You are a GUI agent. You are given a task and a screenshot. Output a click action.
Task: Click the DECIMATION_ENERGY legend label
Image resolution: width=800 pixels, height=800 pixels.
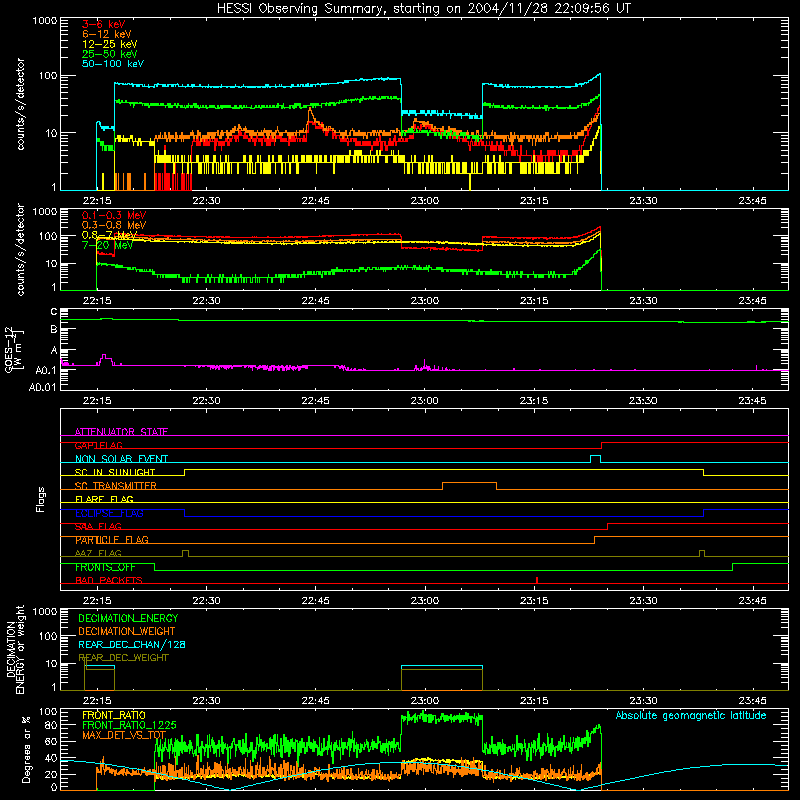(x=128, y=618)
